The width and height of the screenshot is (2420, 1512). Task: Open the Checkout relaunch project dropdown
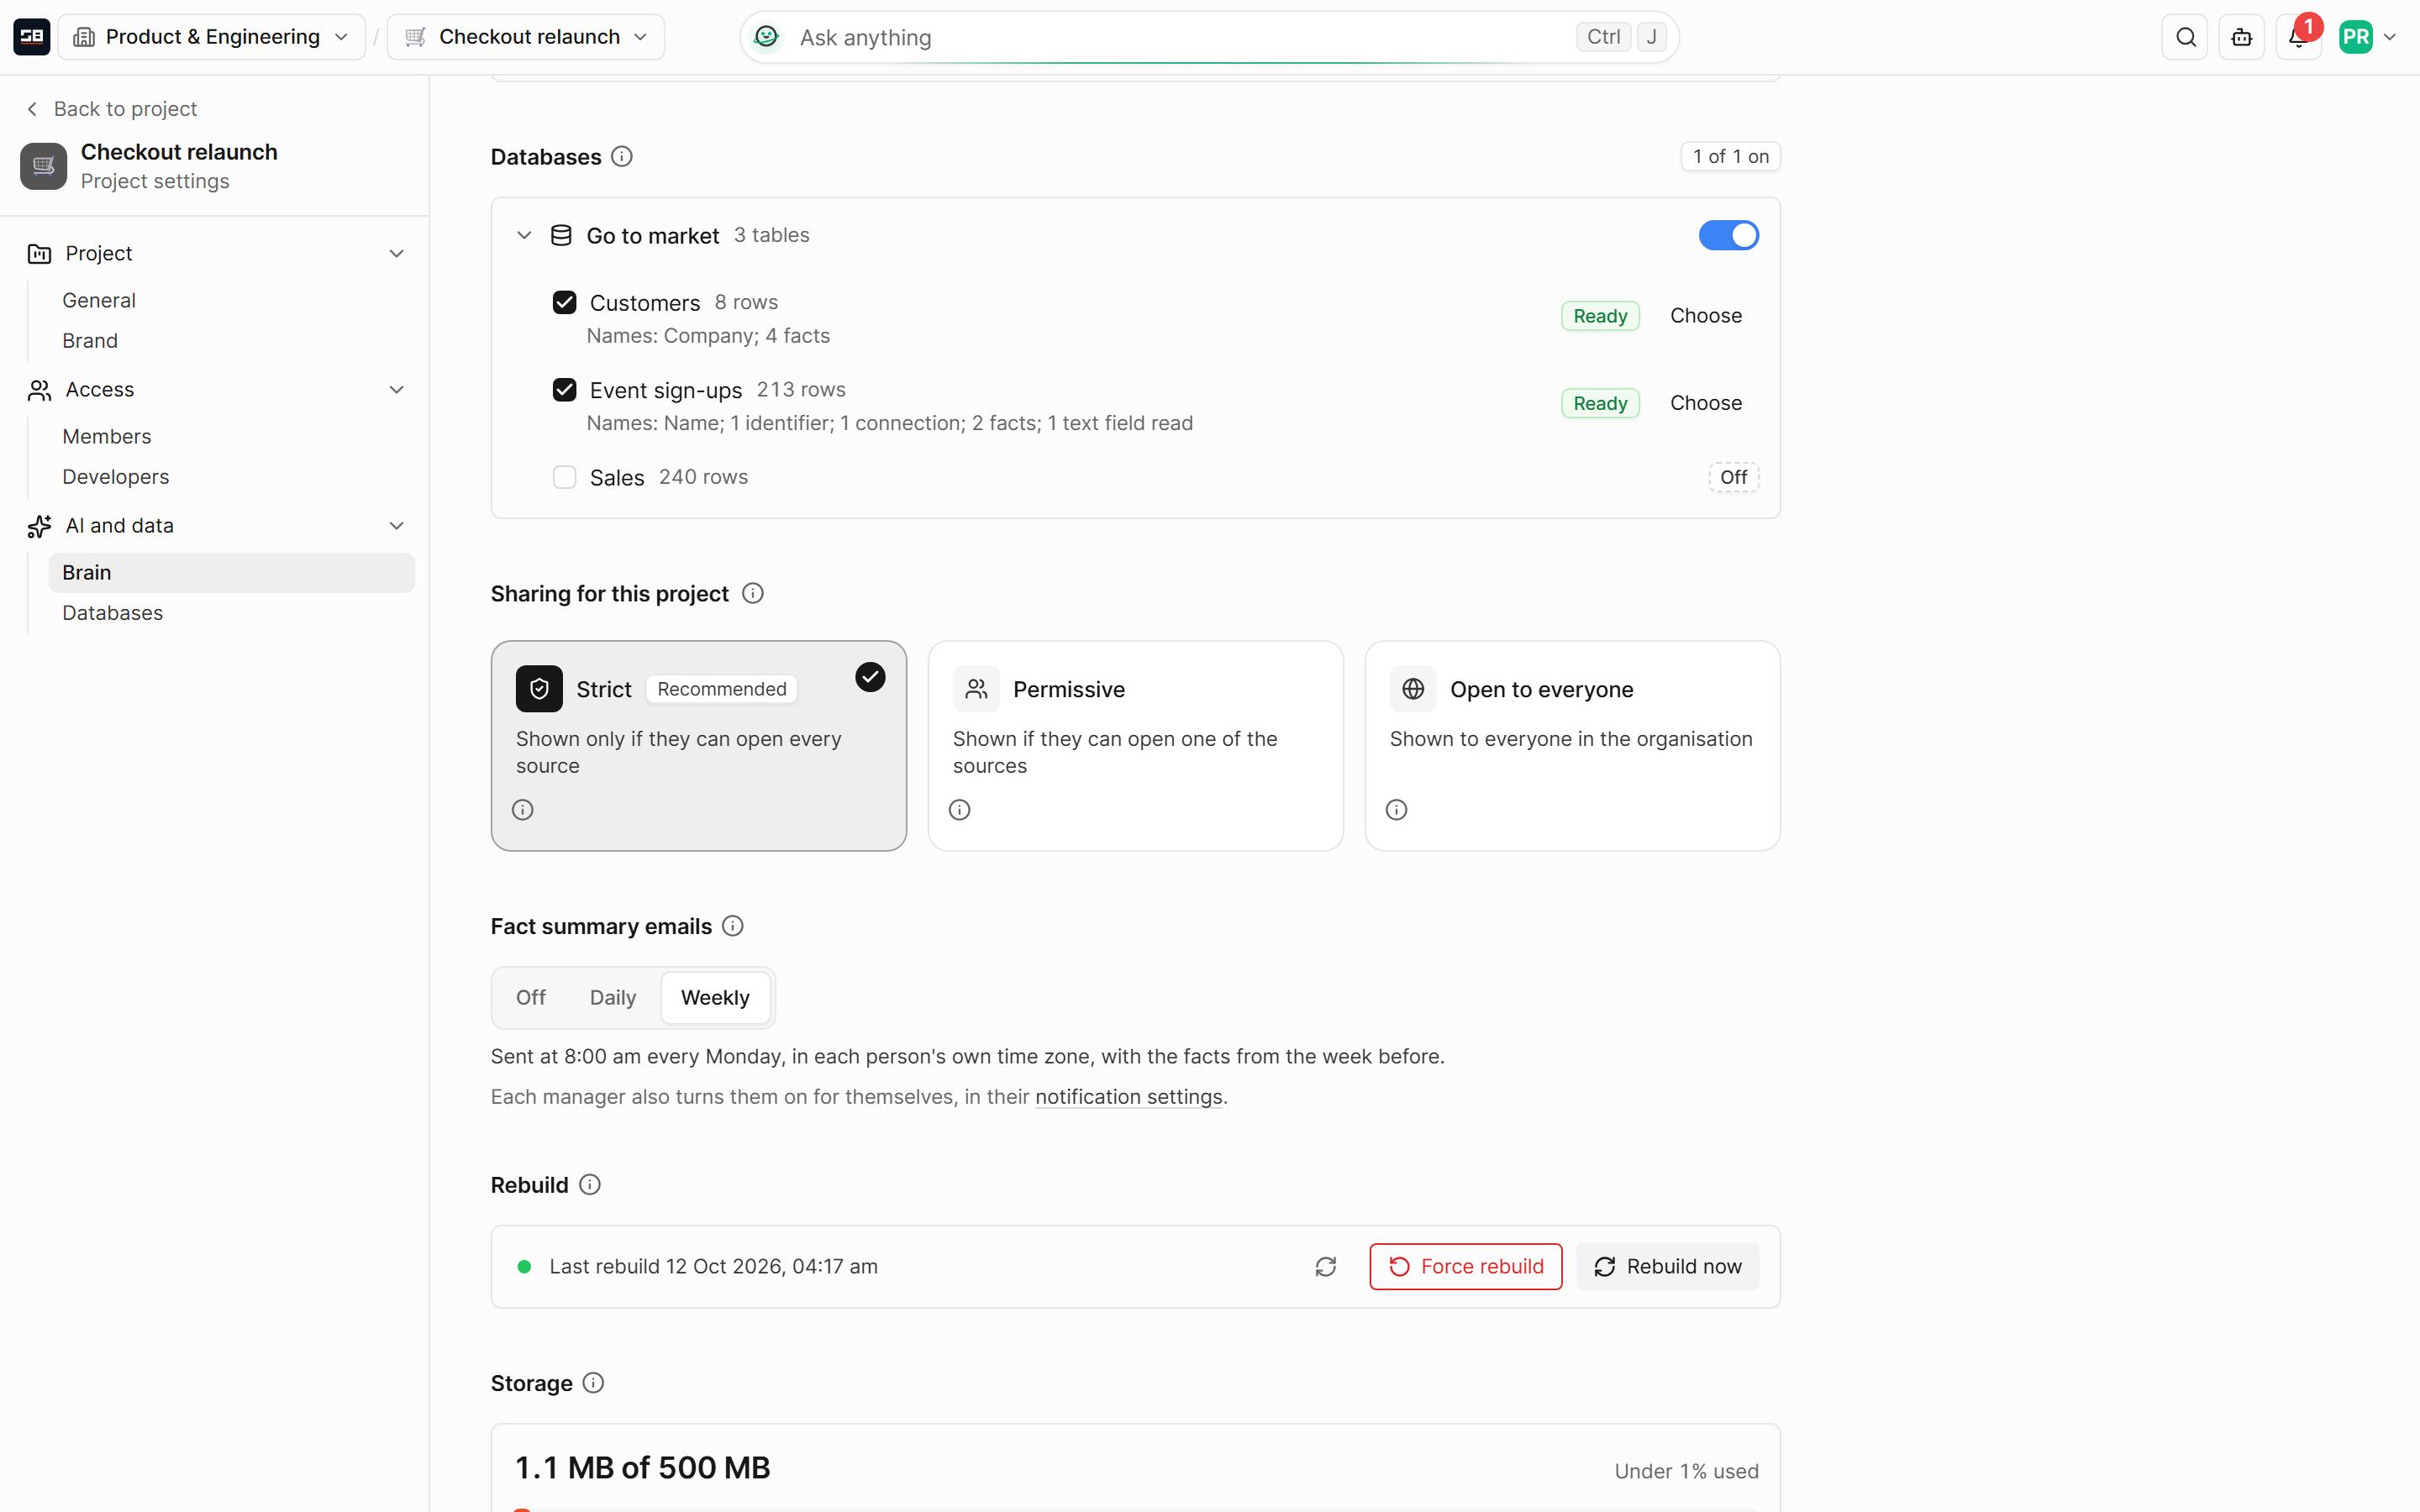click(526, 37)
